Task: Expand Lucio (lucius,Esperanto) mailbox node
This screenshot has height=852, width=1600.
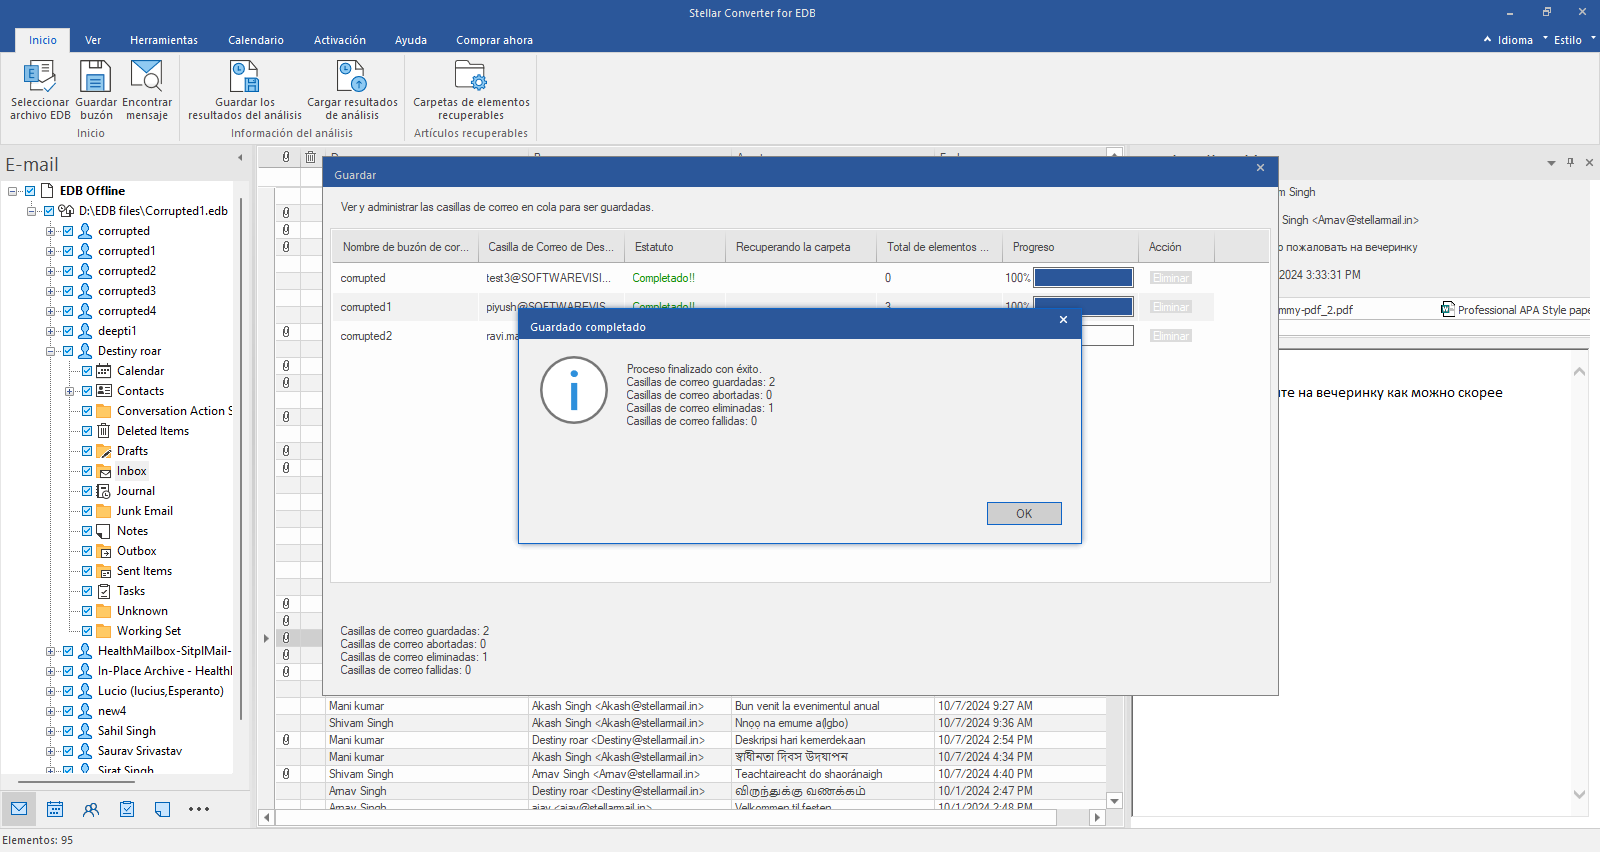Action: pyautogui.click(x=51, y=691)
